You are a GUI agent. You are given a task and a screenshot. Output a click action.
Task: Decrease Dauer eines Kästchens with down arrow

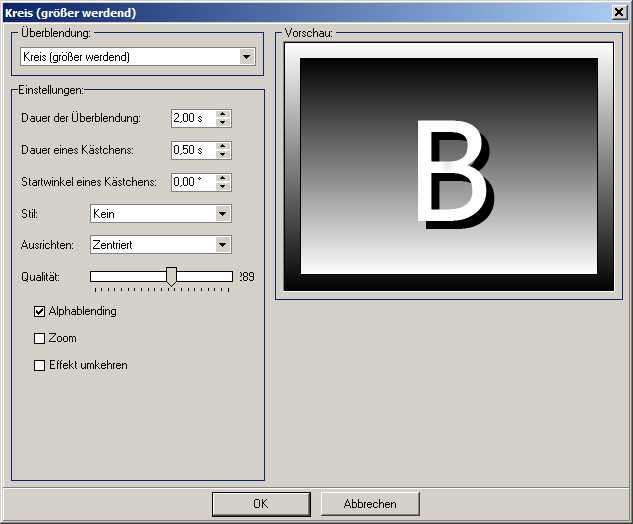(x=224, y=155)
